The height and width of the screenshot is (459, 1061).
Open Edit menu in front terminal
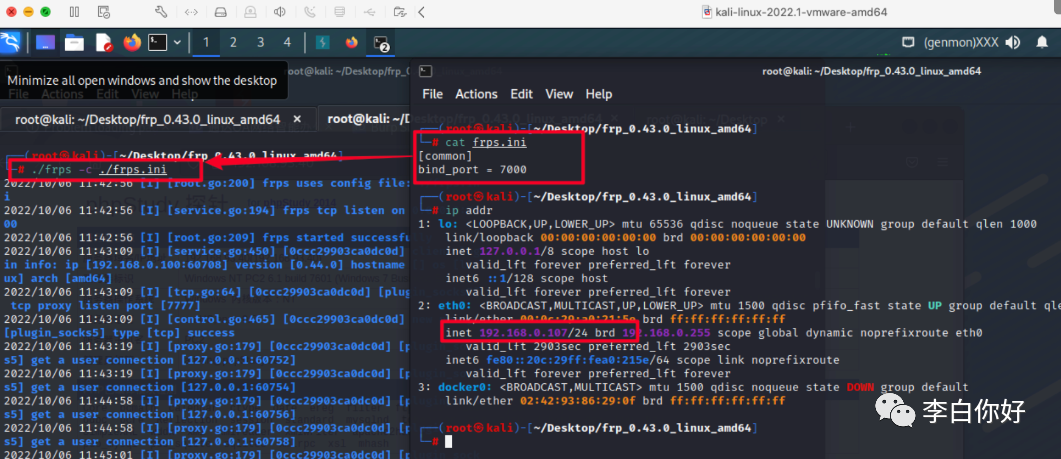tap(522, 94)
